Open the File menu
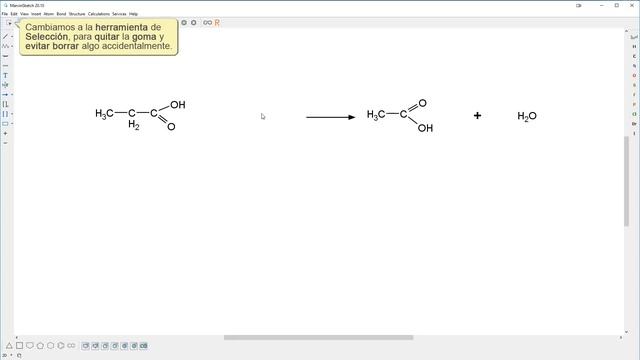Viewport: 640px width, 360px height. (x=4, y=14)
